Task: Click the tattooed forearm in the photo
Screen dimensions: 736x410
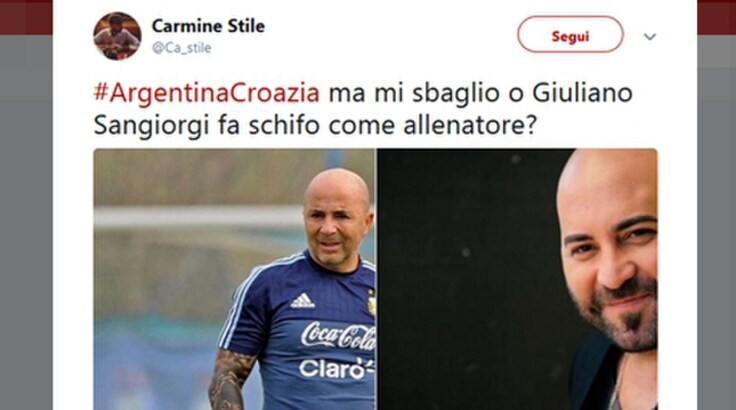Action: [x=230, y=379]
